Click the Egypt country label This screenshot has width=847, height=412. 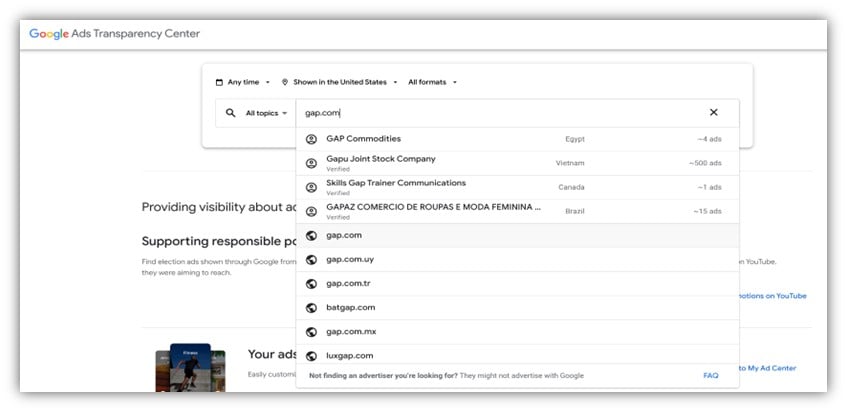(575, 139)
